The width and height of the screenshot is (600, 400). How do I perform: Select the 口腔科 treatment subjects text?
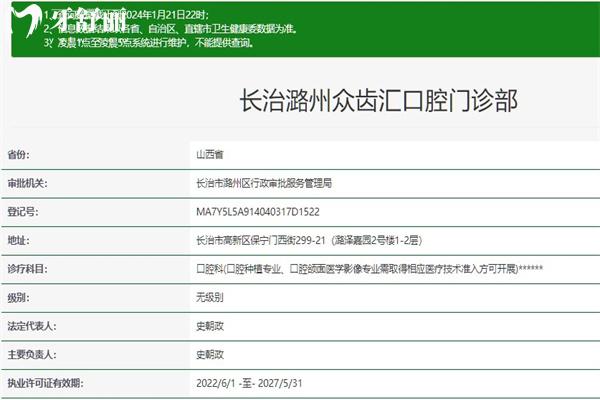(370, 269)
